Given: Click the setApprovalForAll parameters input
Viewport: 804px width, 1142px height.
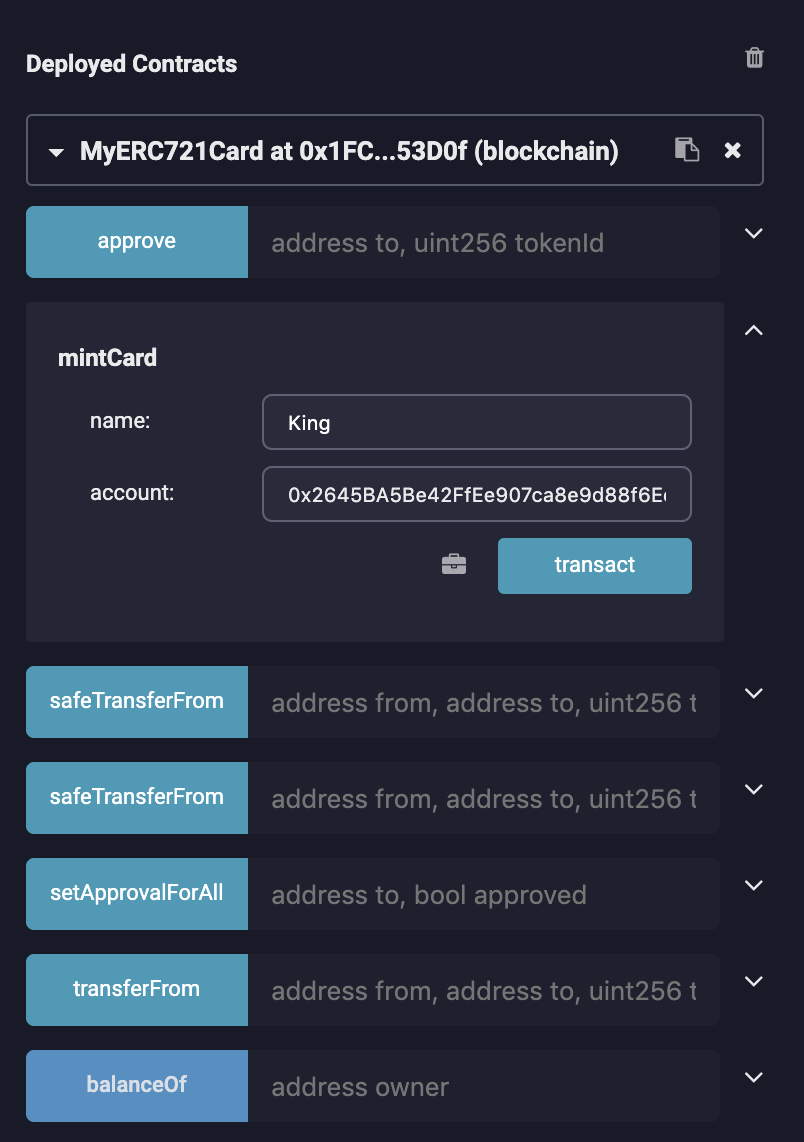Looking at the screenshot, I should pyautogui.click(x=483, y=894).
